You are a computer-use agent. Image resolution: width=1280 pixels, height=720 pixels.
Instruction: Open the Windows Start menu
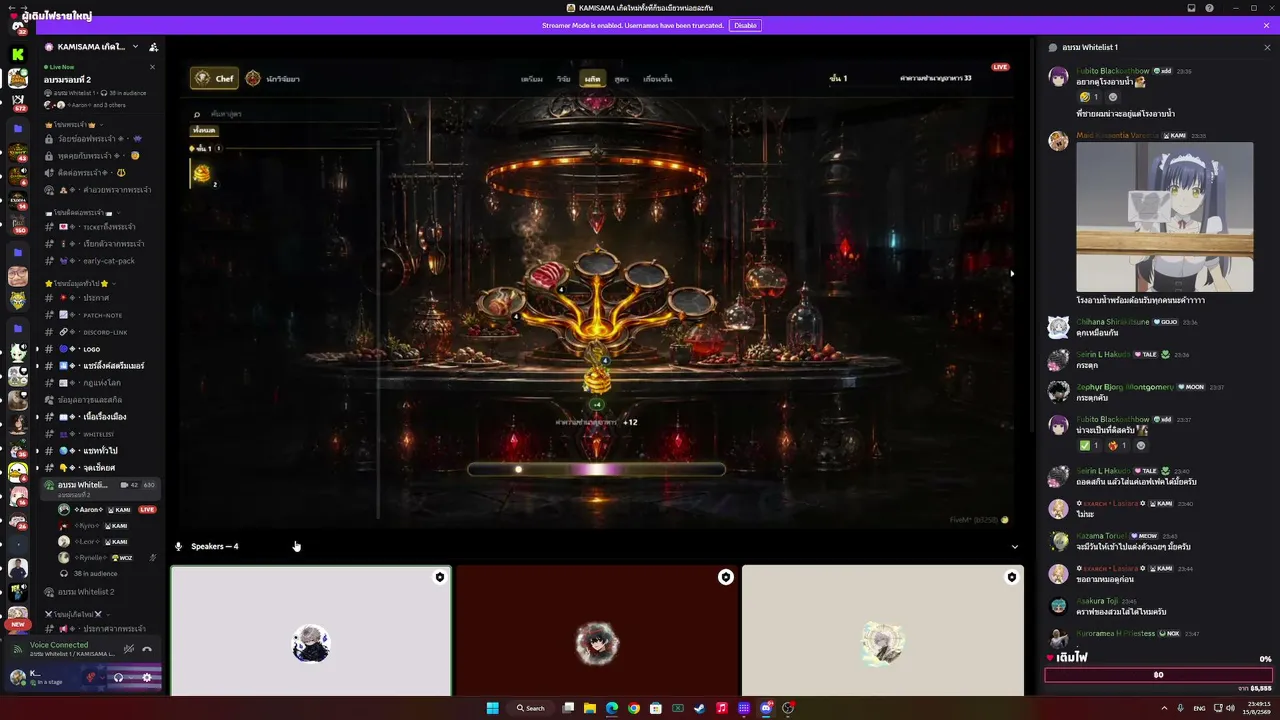[x=492, y=708]
